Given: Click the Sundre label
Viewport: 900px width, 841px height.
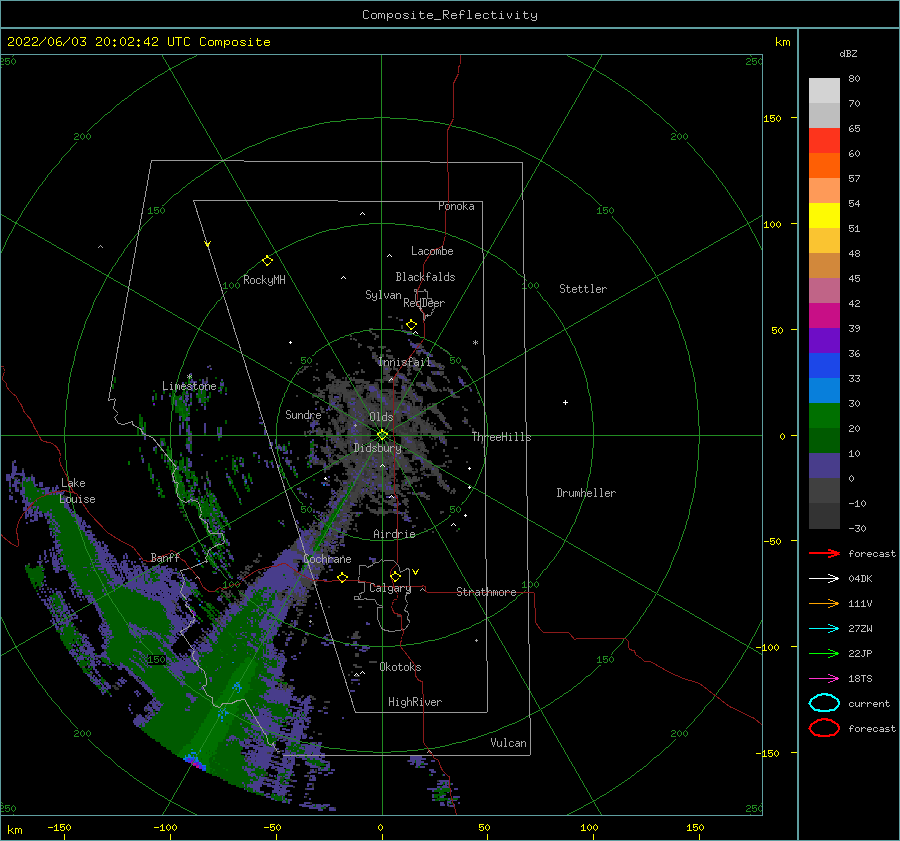Looking at the screenshot, I should coord(303,414).
